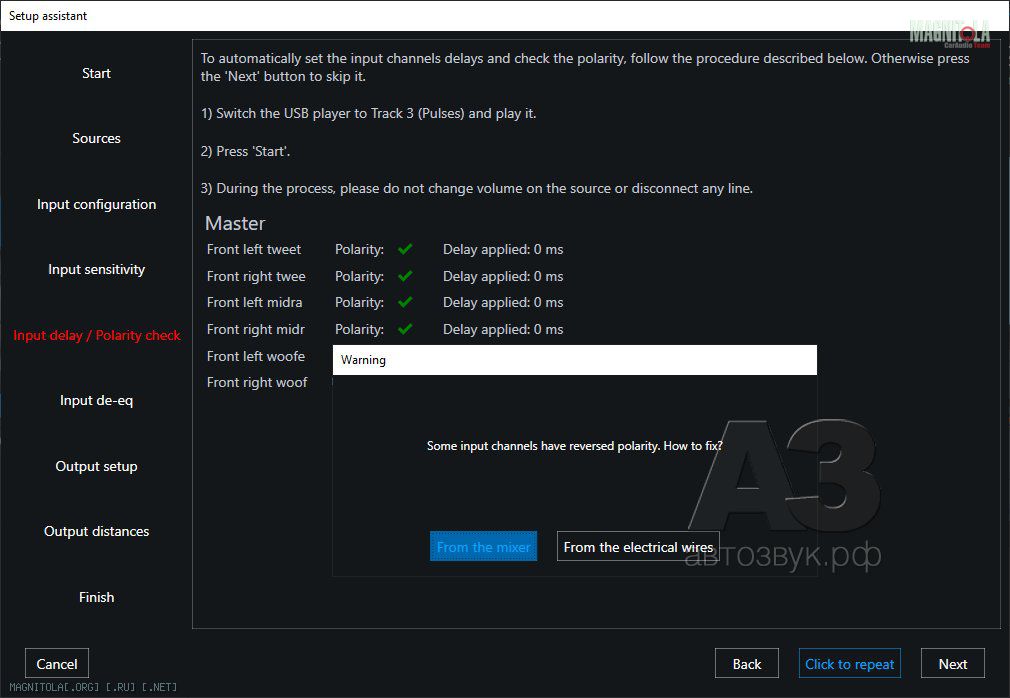Select the 'Front right twee' channel label
Screen dimensions: 1010x698
pos(256,276)
